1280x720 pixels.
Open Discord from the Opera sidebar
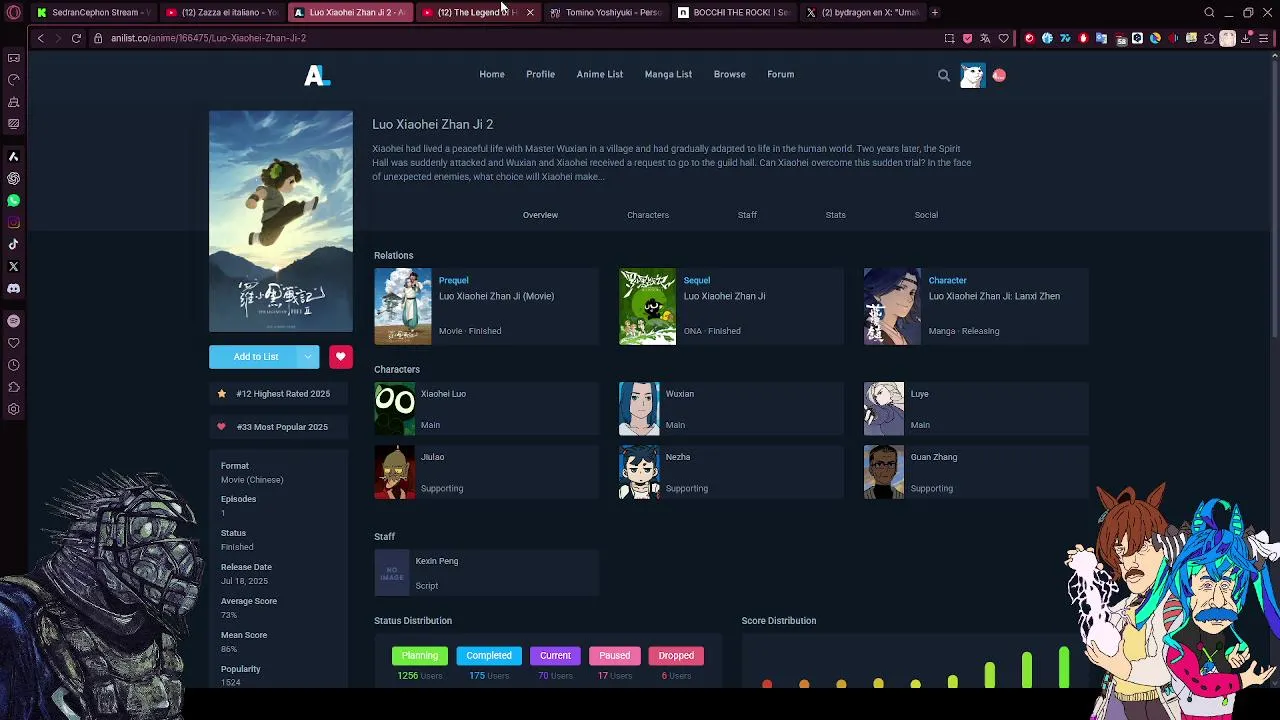pyautogui.click(x=13, y=288)
